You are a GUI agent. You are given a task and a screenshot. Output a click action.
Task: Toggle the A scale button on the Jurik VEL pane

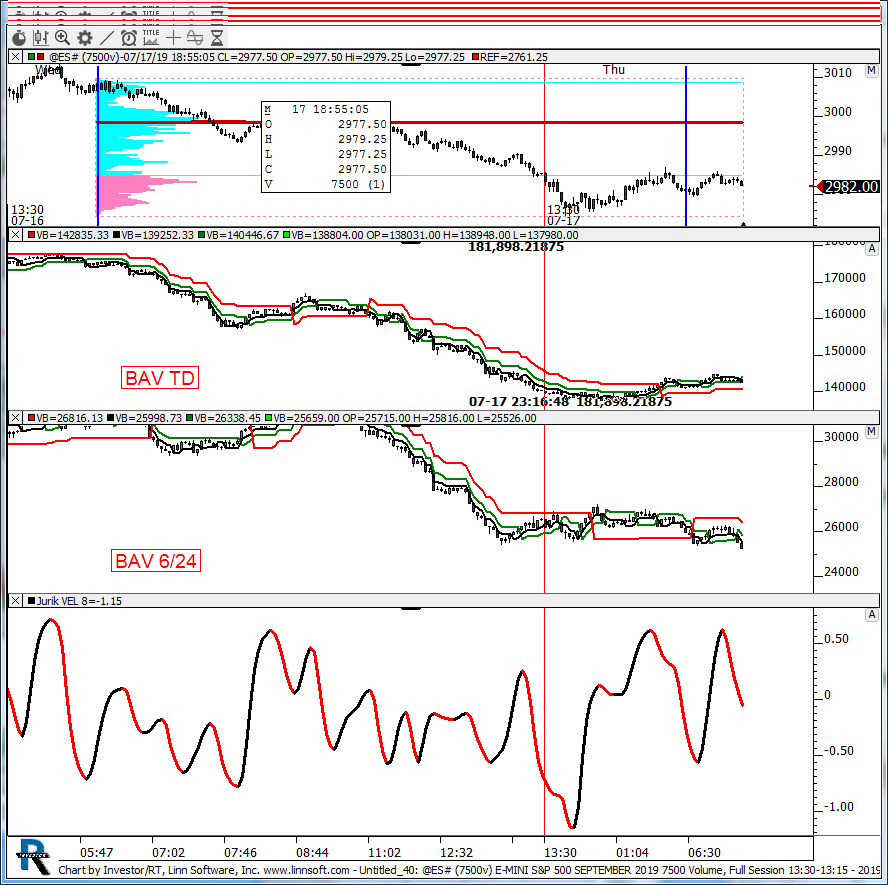(x=871, y=615)
